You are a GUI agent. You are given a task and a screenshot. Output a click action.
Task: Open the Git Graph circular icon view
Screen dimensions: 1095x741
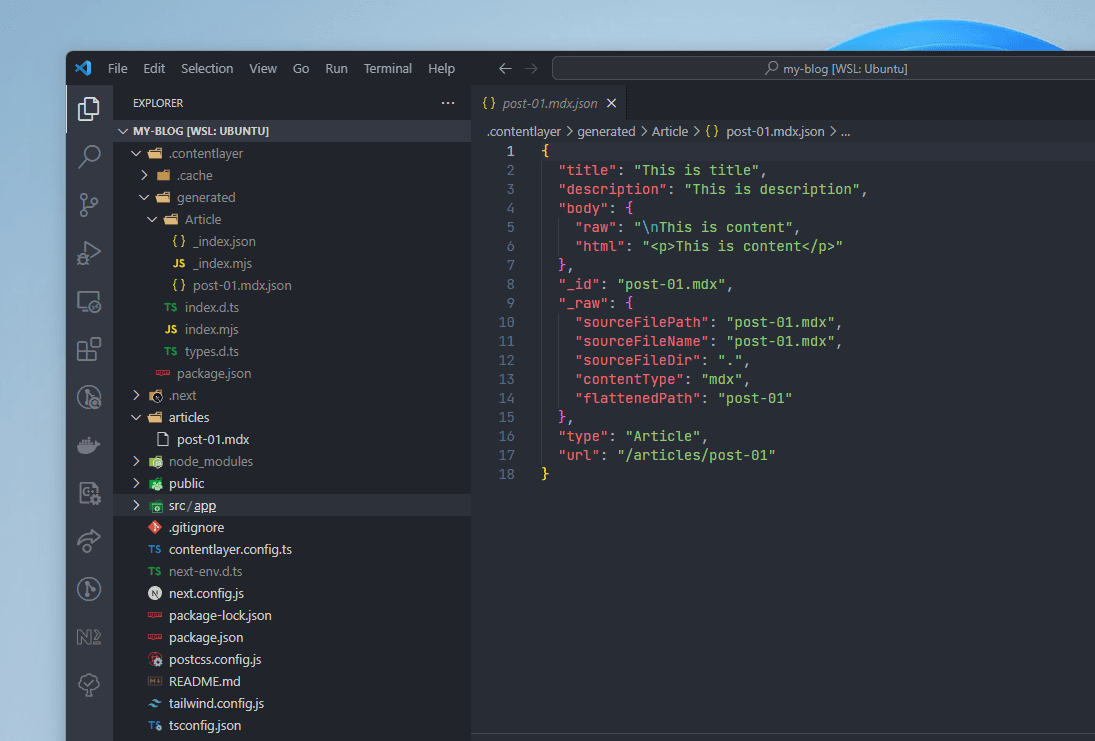click(x=89, y=589)
